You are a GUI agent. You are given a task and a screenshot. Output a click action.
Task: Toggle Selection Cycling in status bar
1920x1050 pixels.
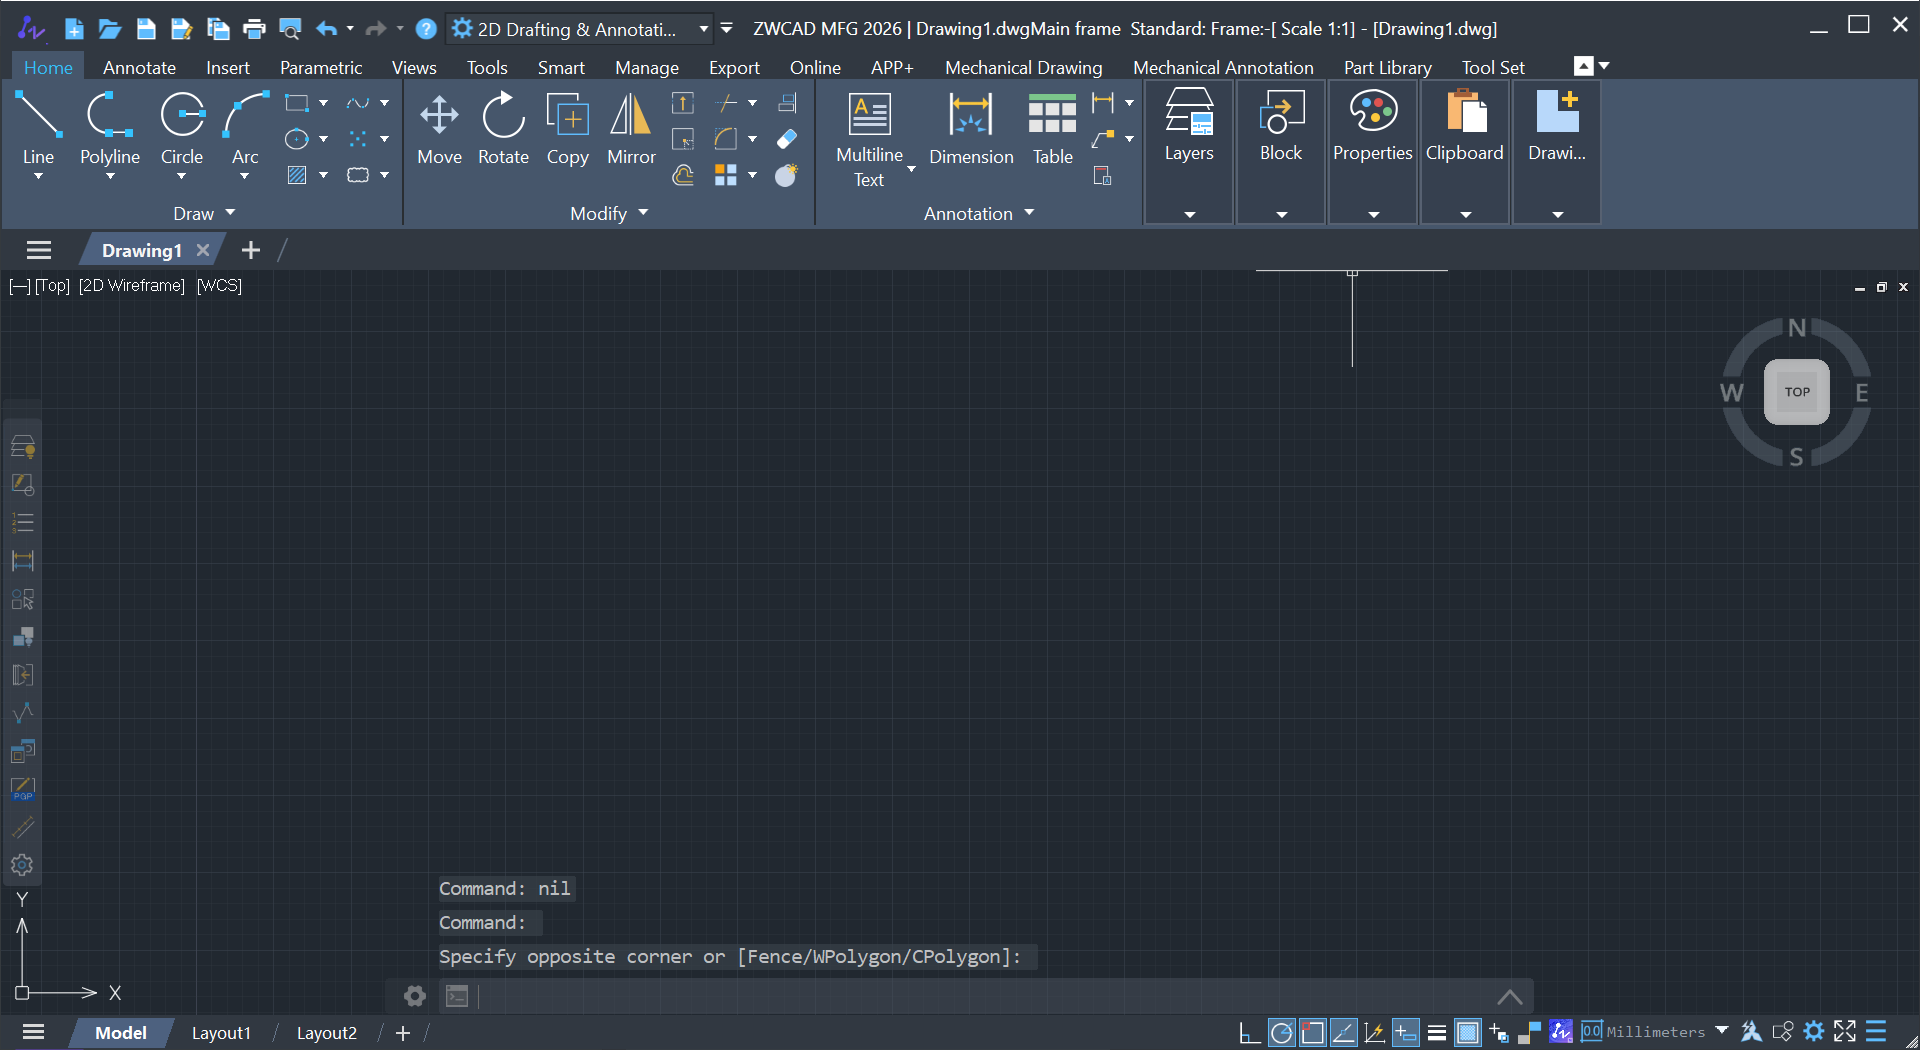tap(1499, 1032)
